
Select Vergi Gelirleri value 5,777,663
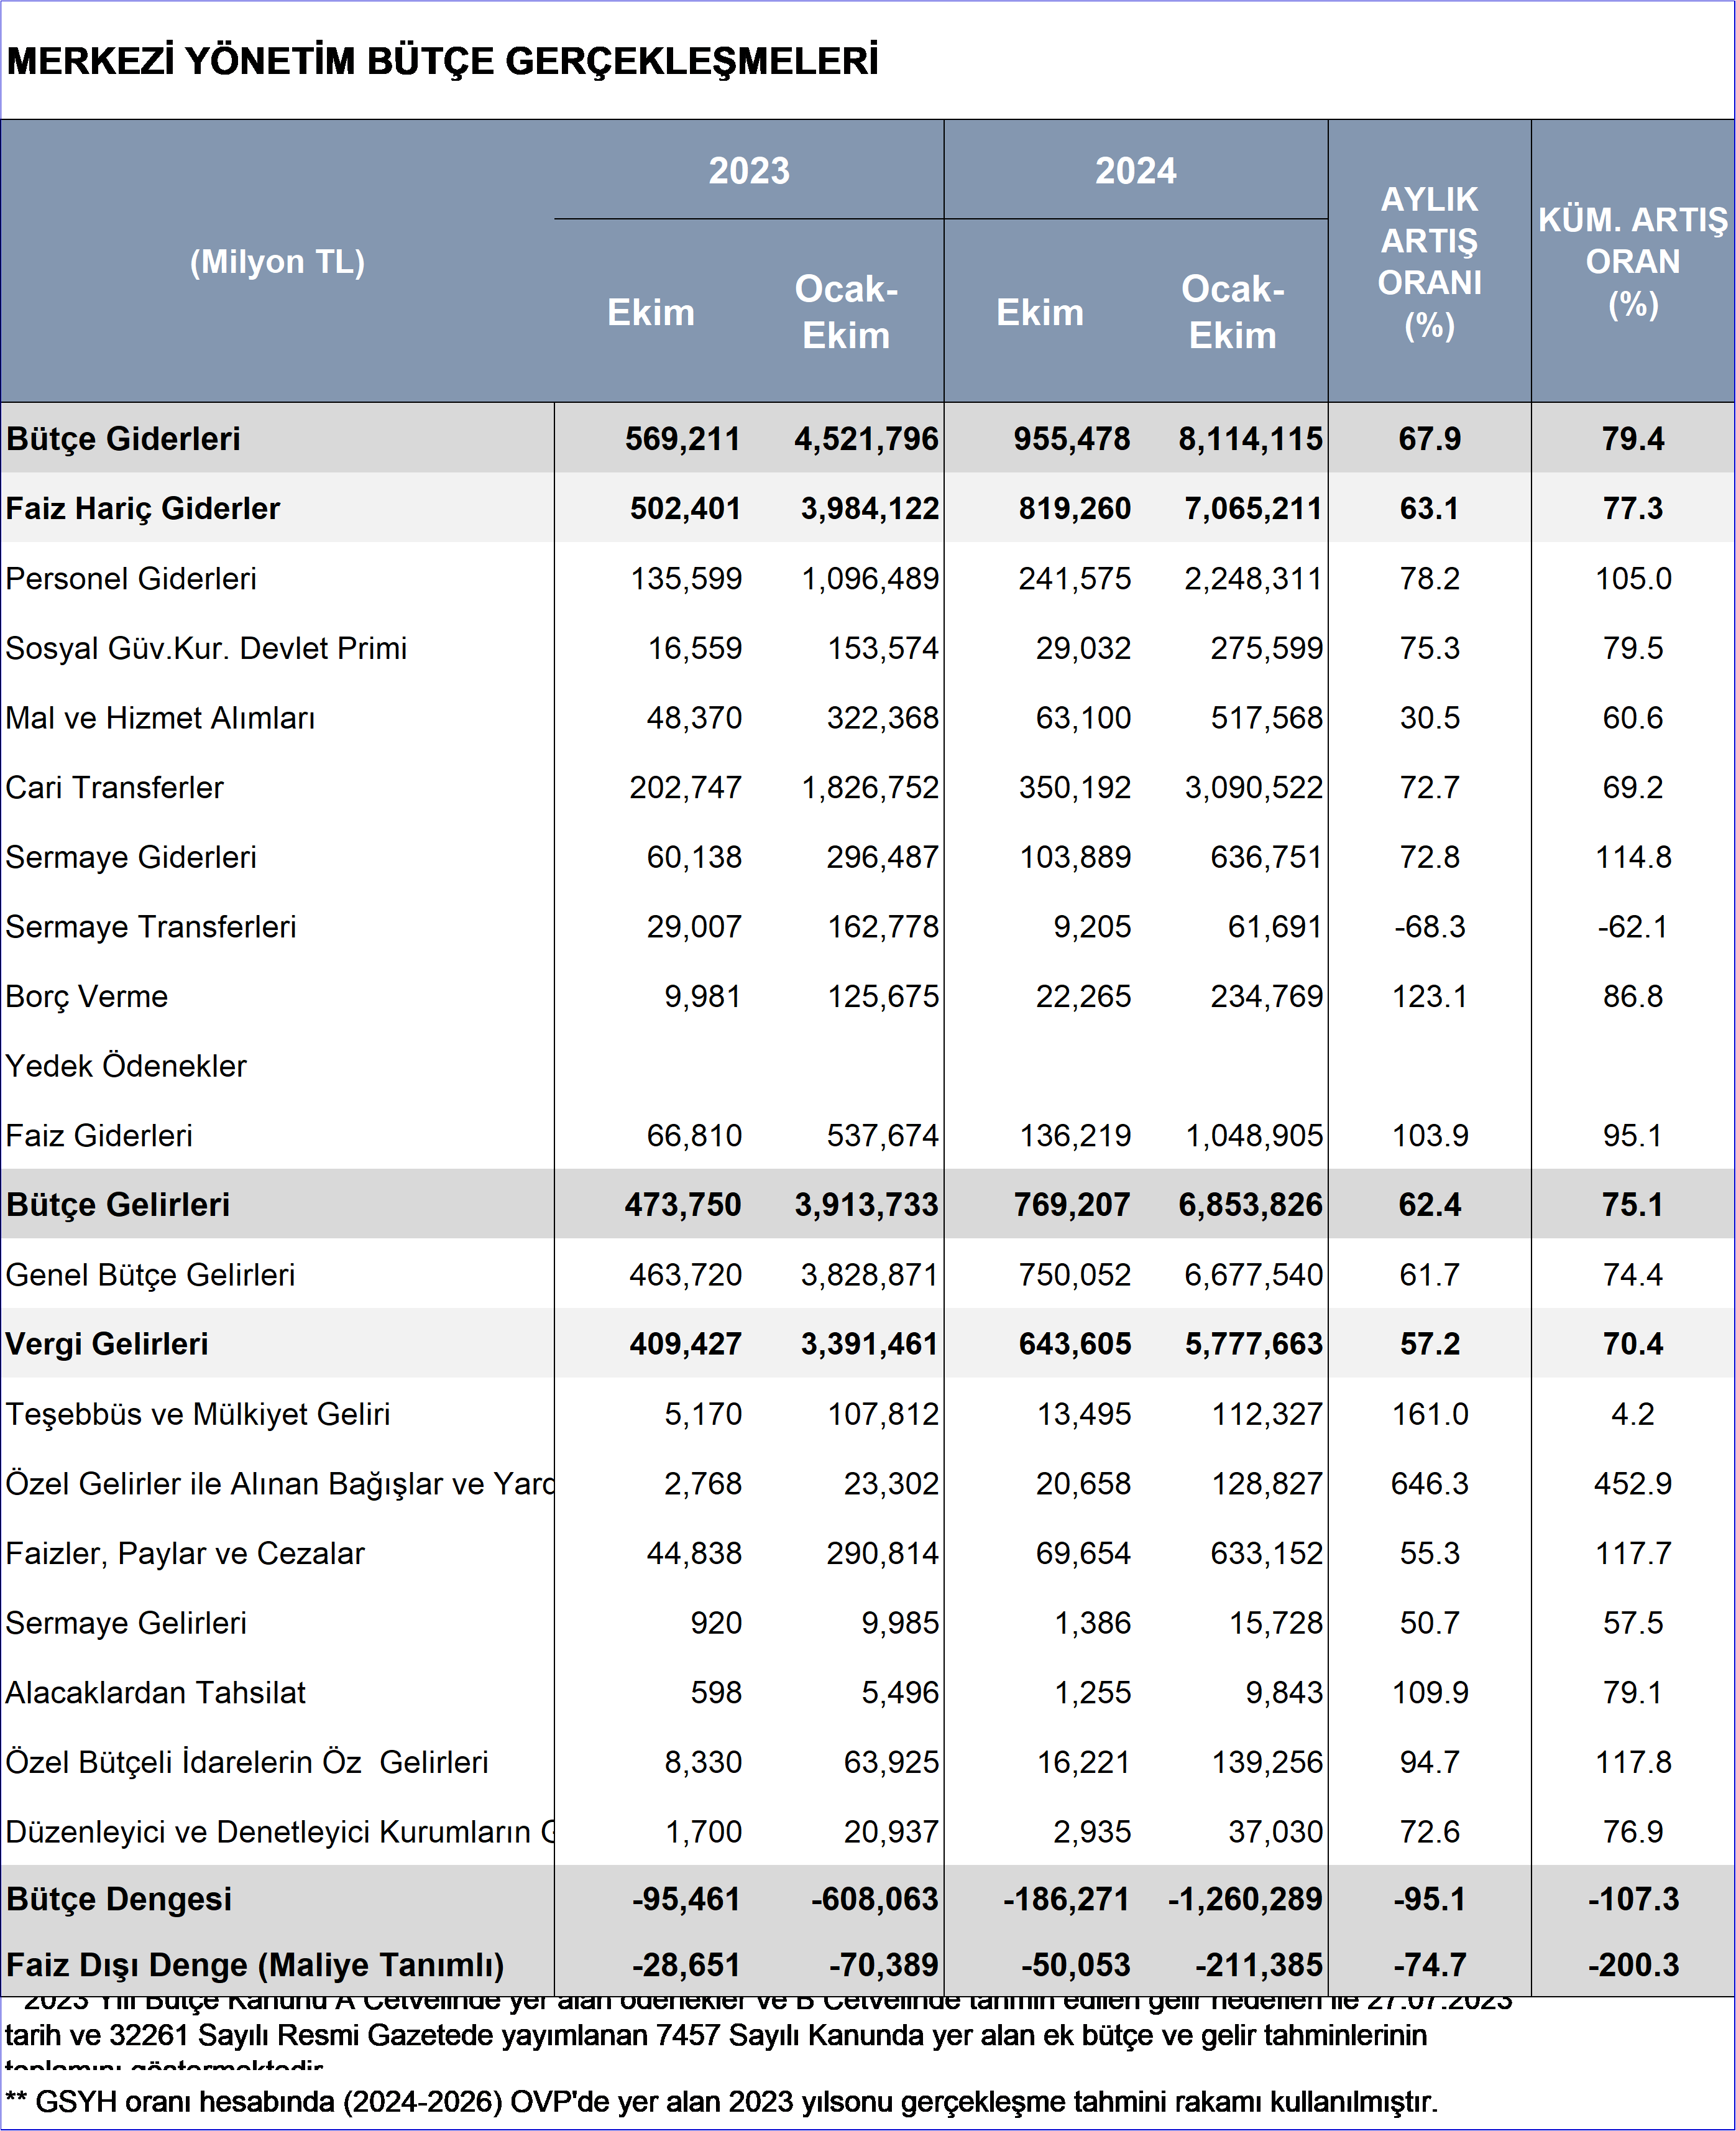(1253, 1343)
